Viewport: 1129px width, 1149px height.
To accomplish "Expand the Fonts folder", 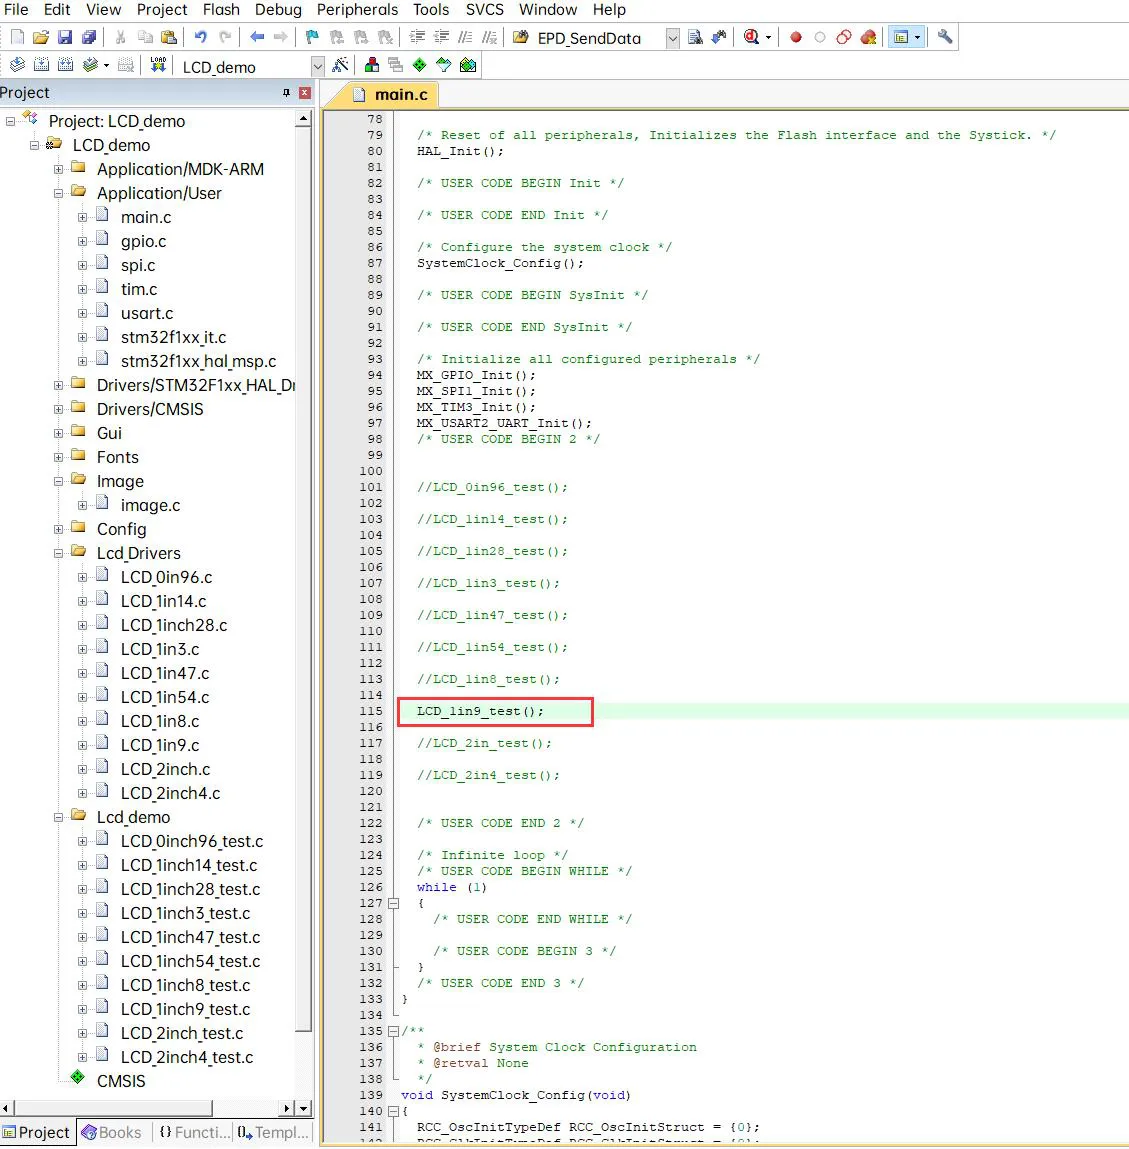I will pyautogui.click(x=58, y=458).
